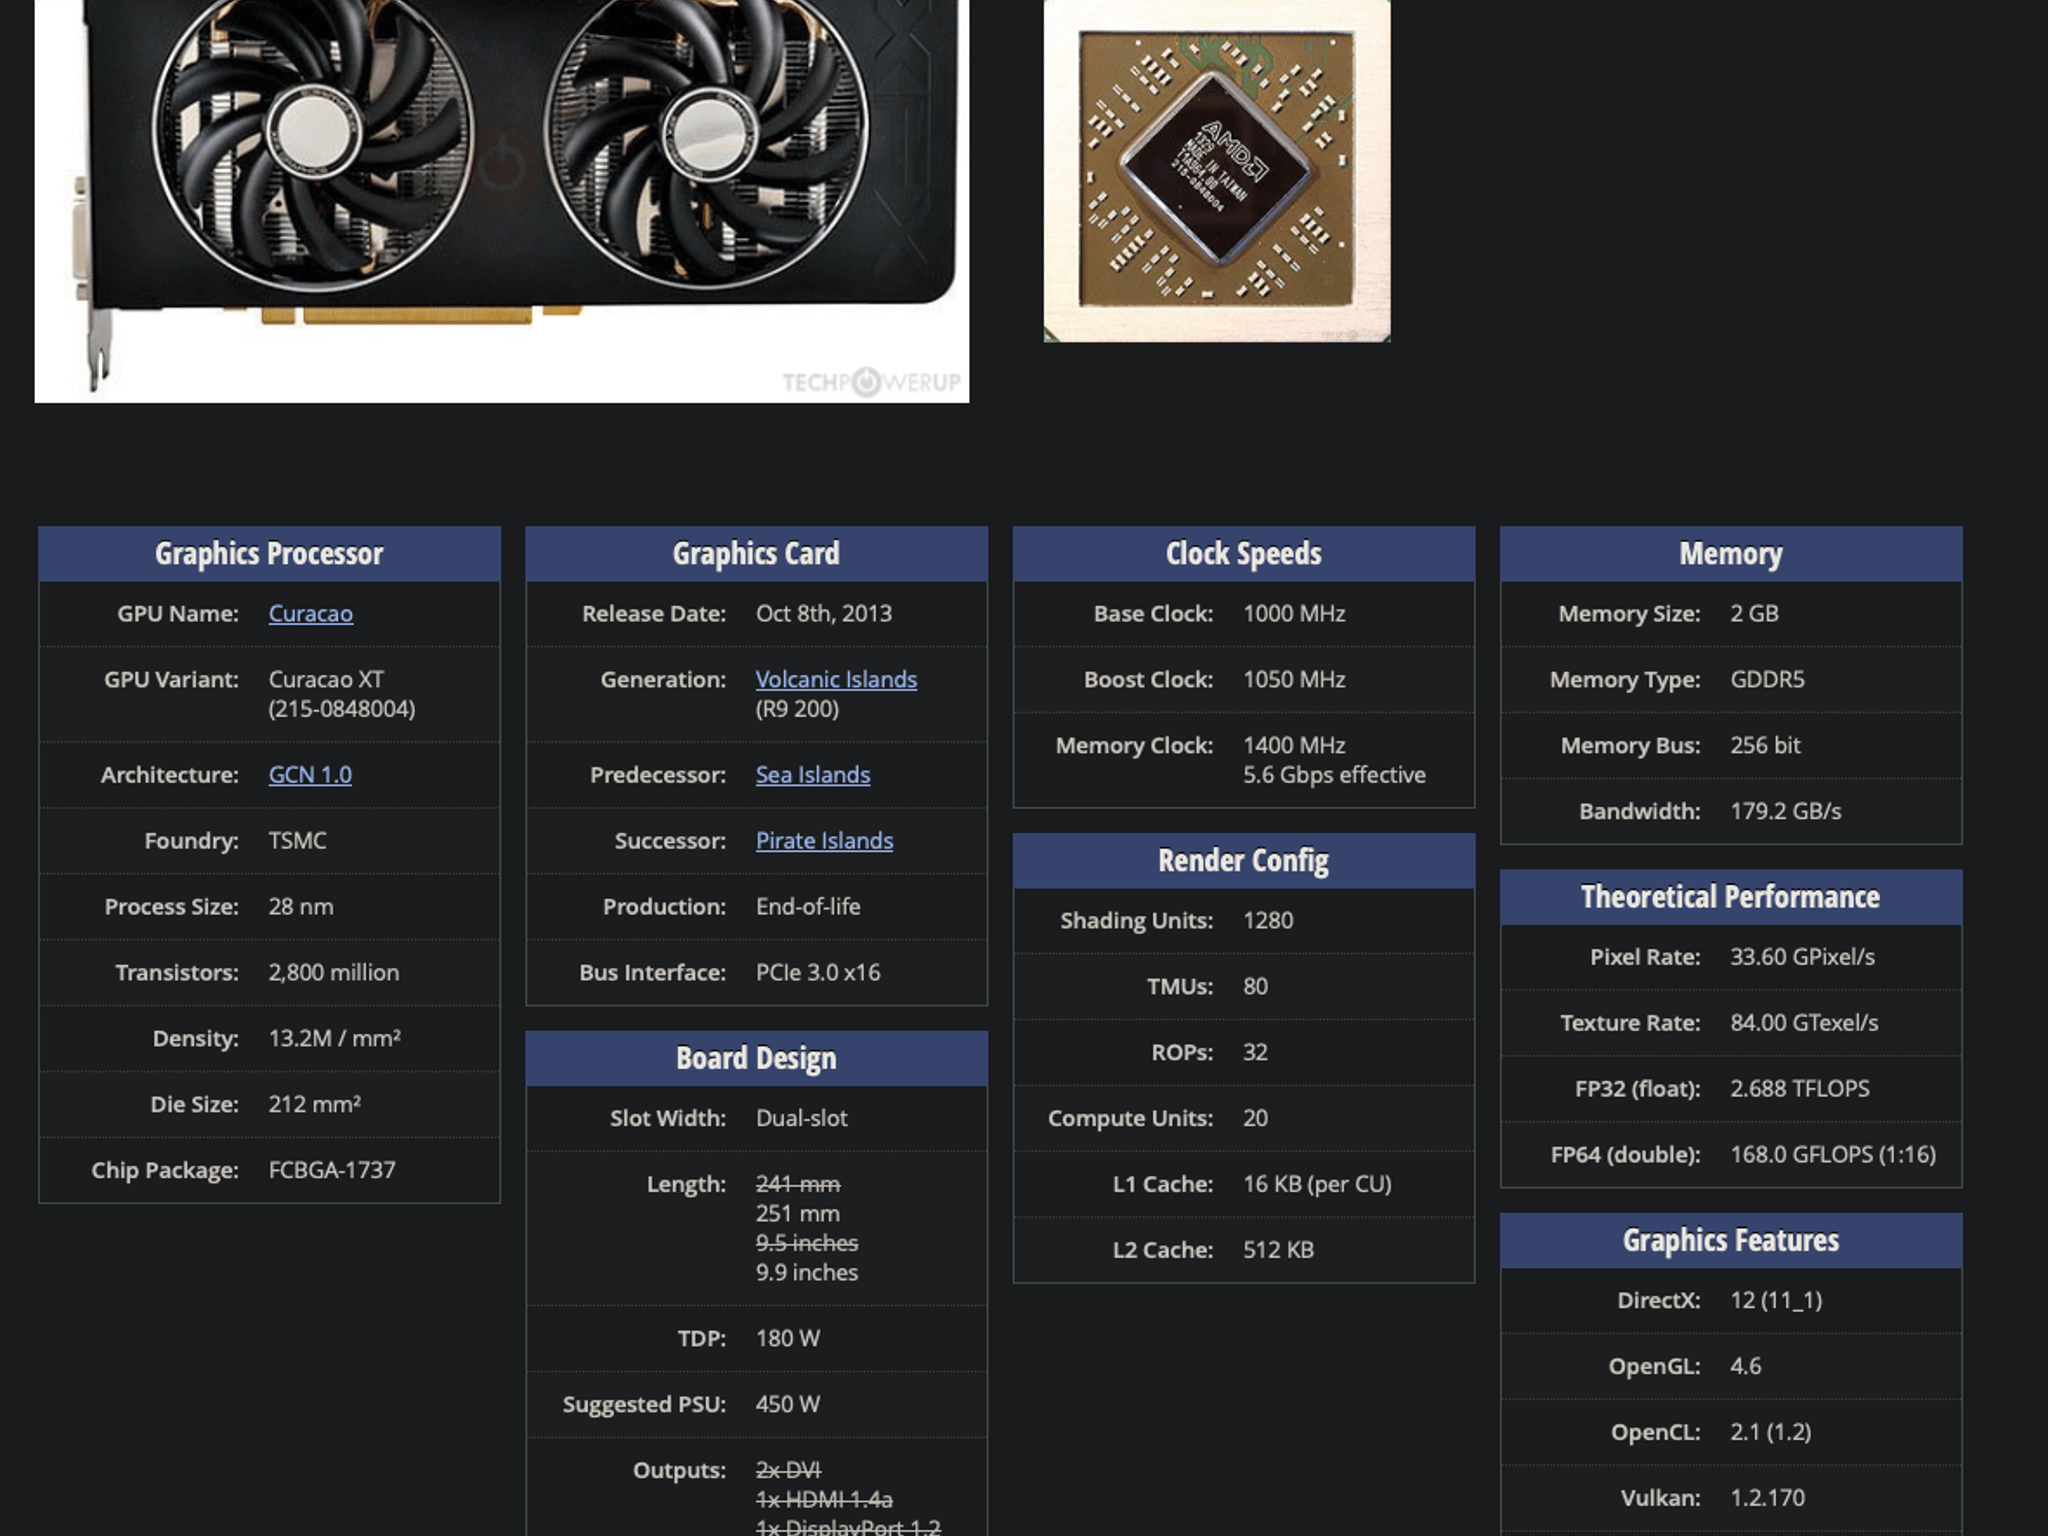2048x1536 pixels.
Task: Click the OpenGL 4.6 value
Action: point(1745,1367)
